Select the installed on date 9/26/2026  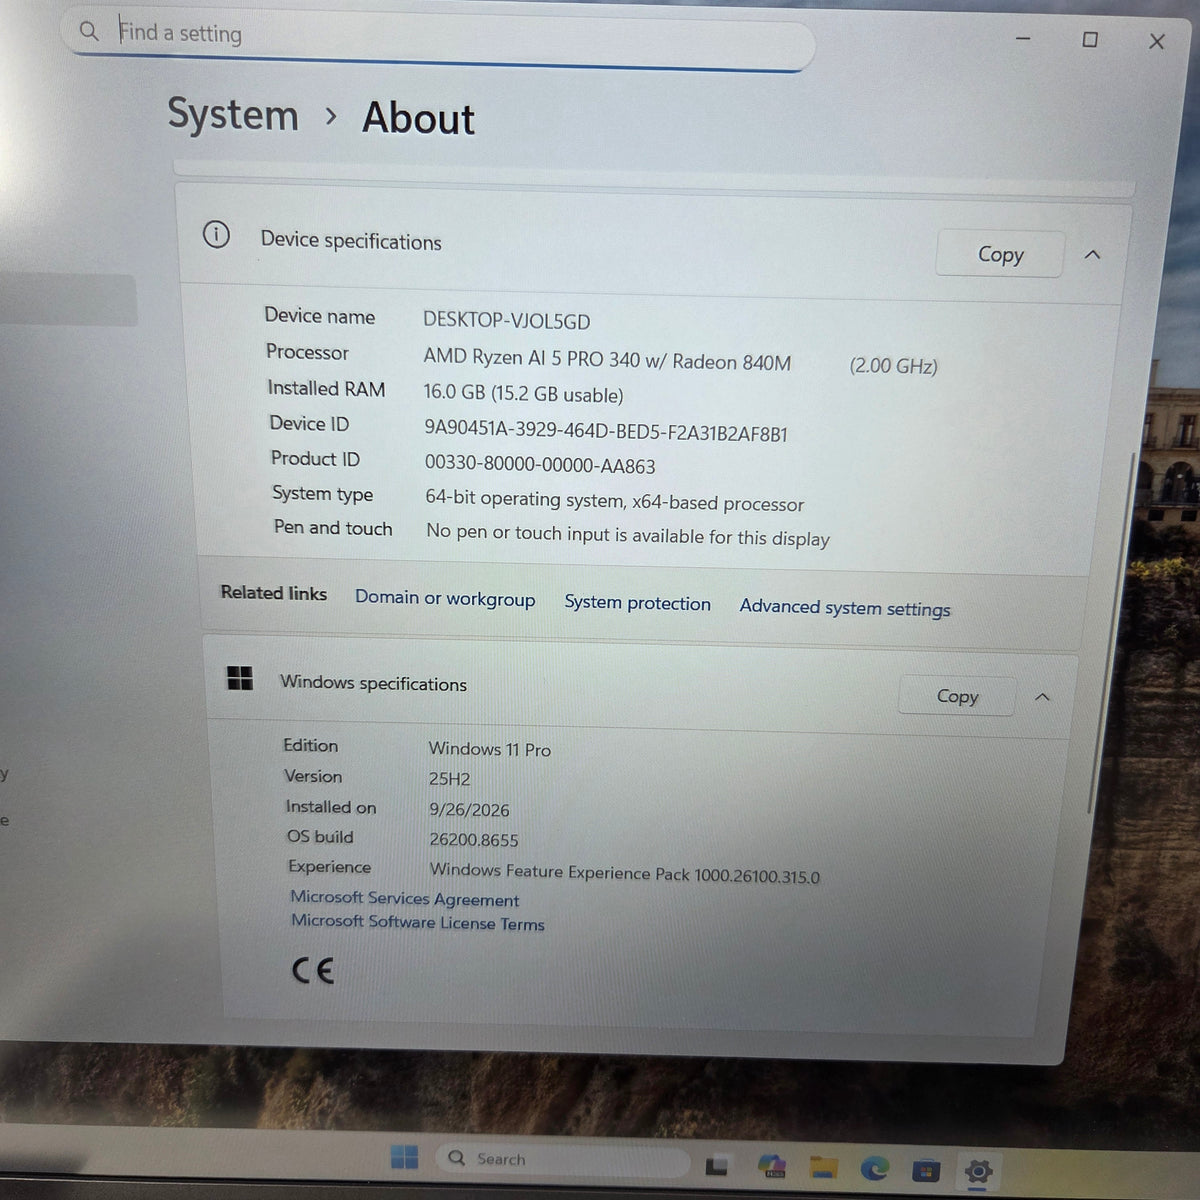click(469, 810)
